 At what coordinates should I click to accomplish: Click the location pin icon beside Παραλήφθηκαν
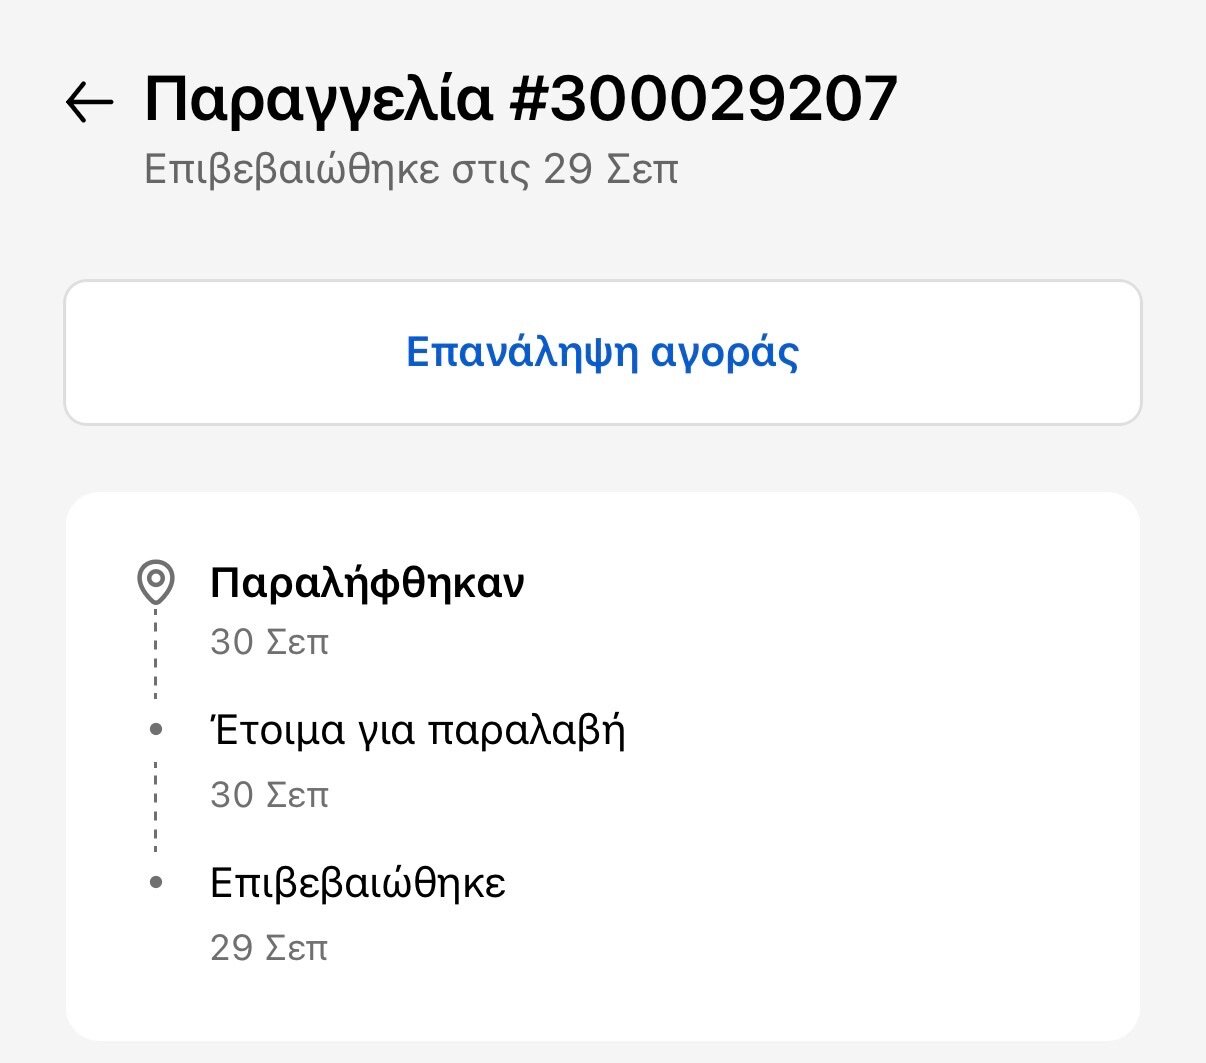155,583
